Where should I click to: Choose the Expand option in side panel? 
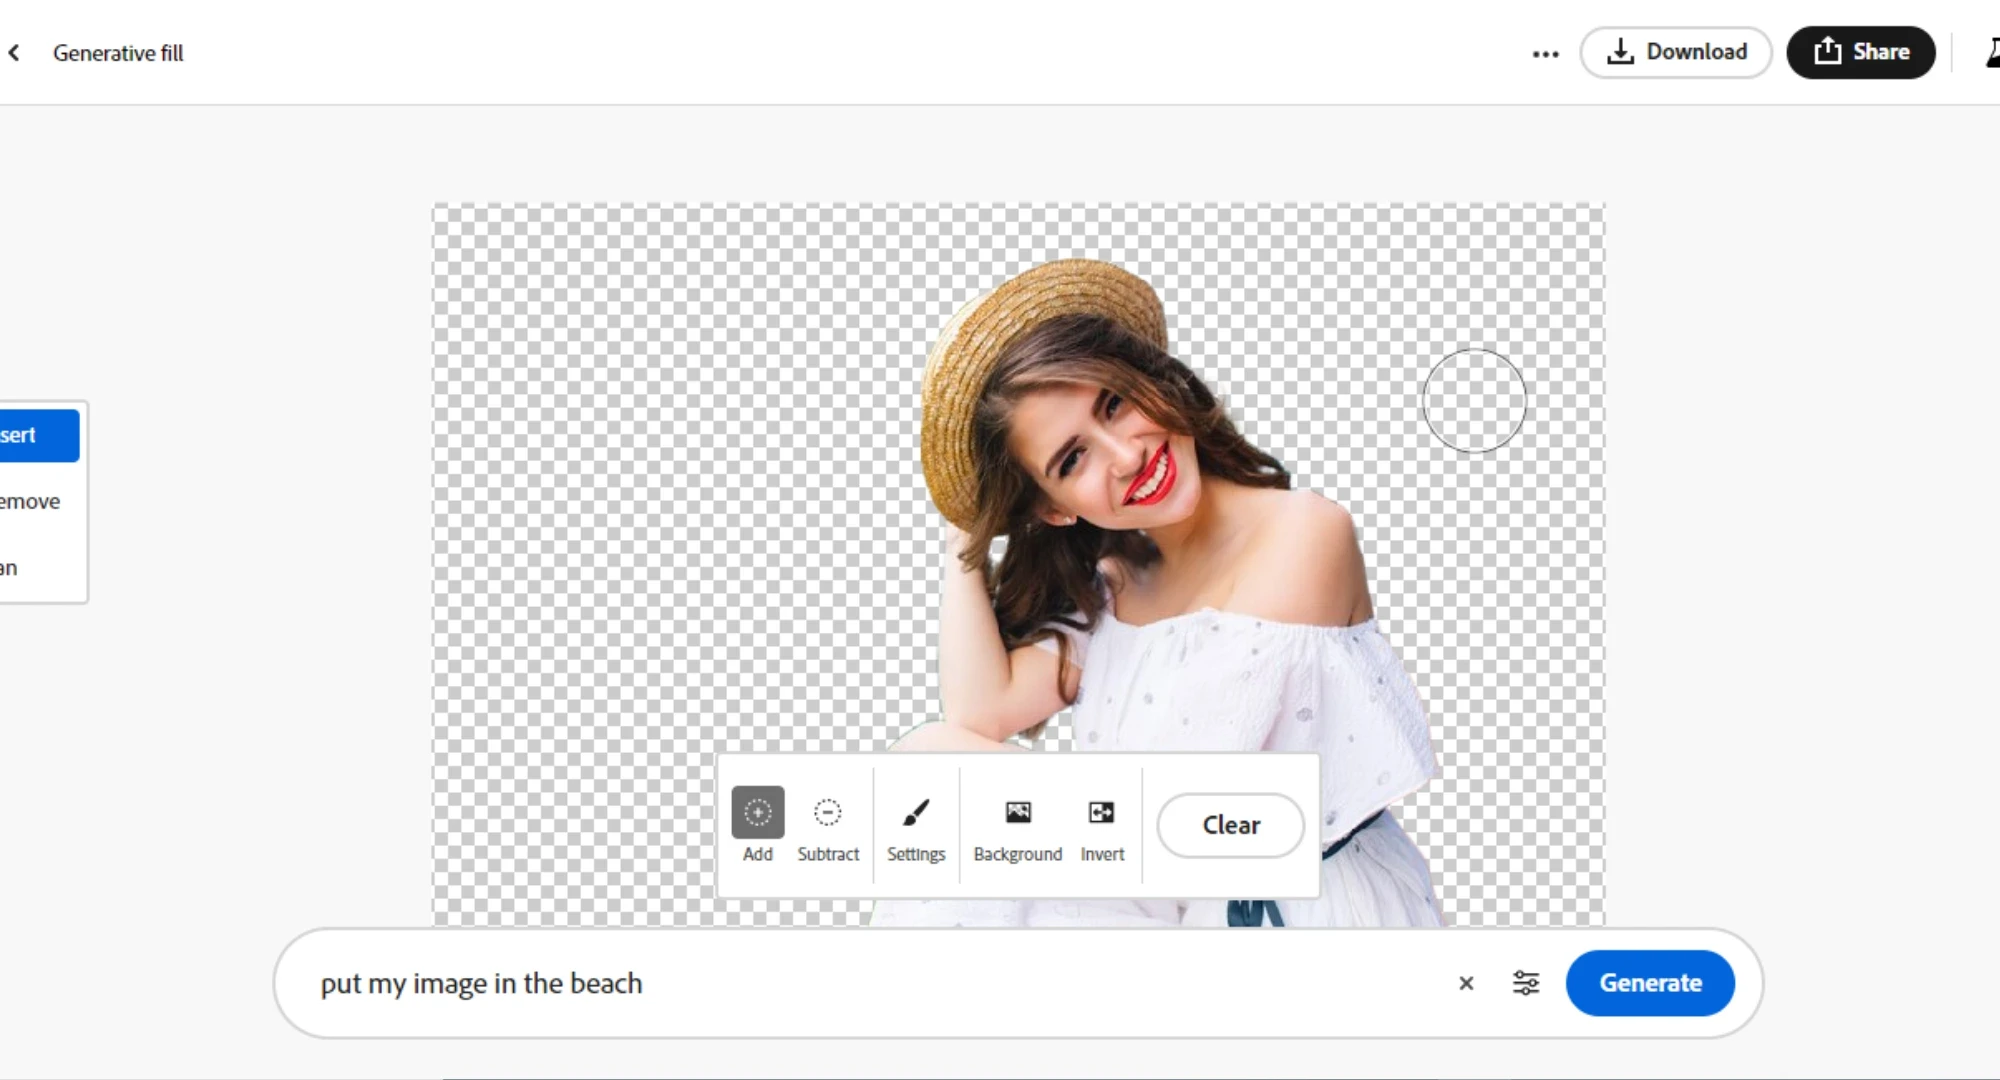(x=12, y=568)
